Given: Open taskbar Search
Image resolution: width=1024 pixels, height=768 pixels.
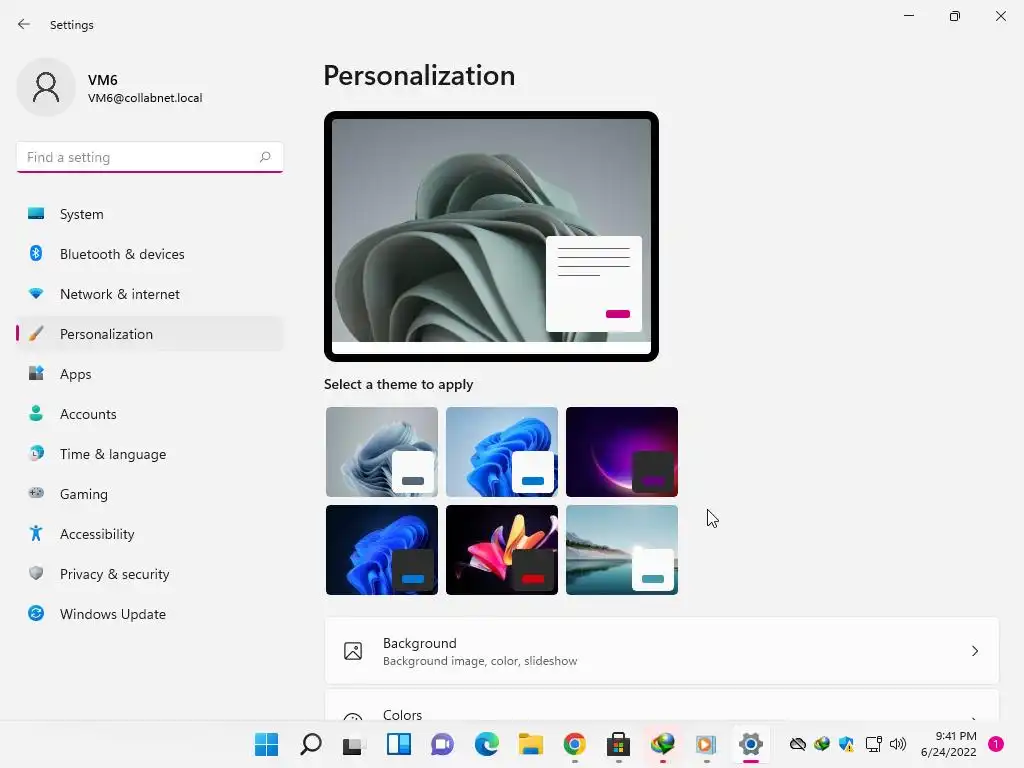Looking at the screenshot, I should pos(310,744).
